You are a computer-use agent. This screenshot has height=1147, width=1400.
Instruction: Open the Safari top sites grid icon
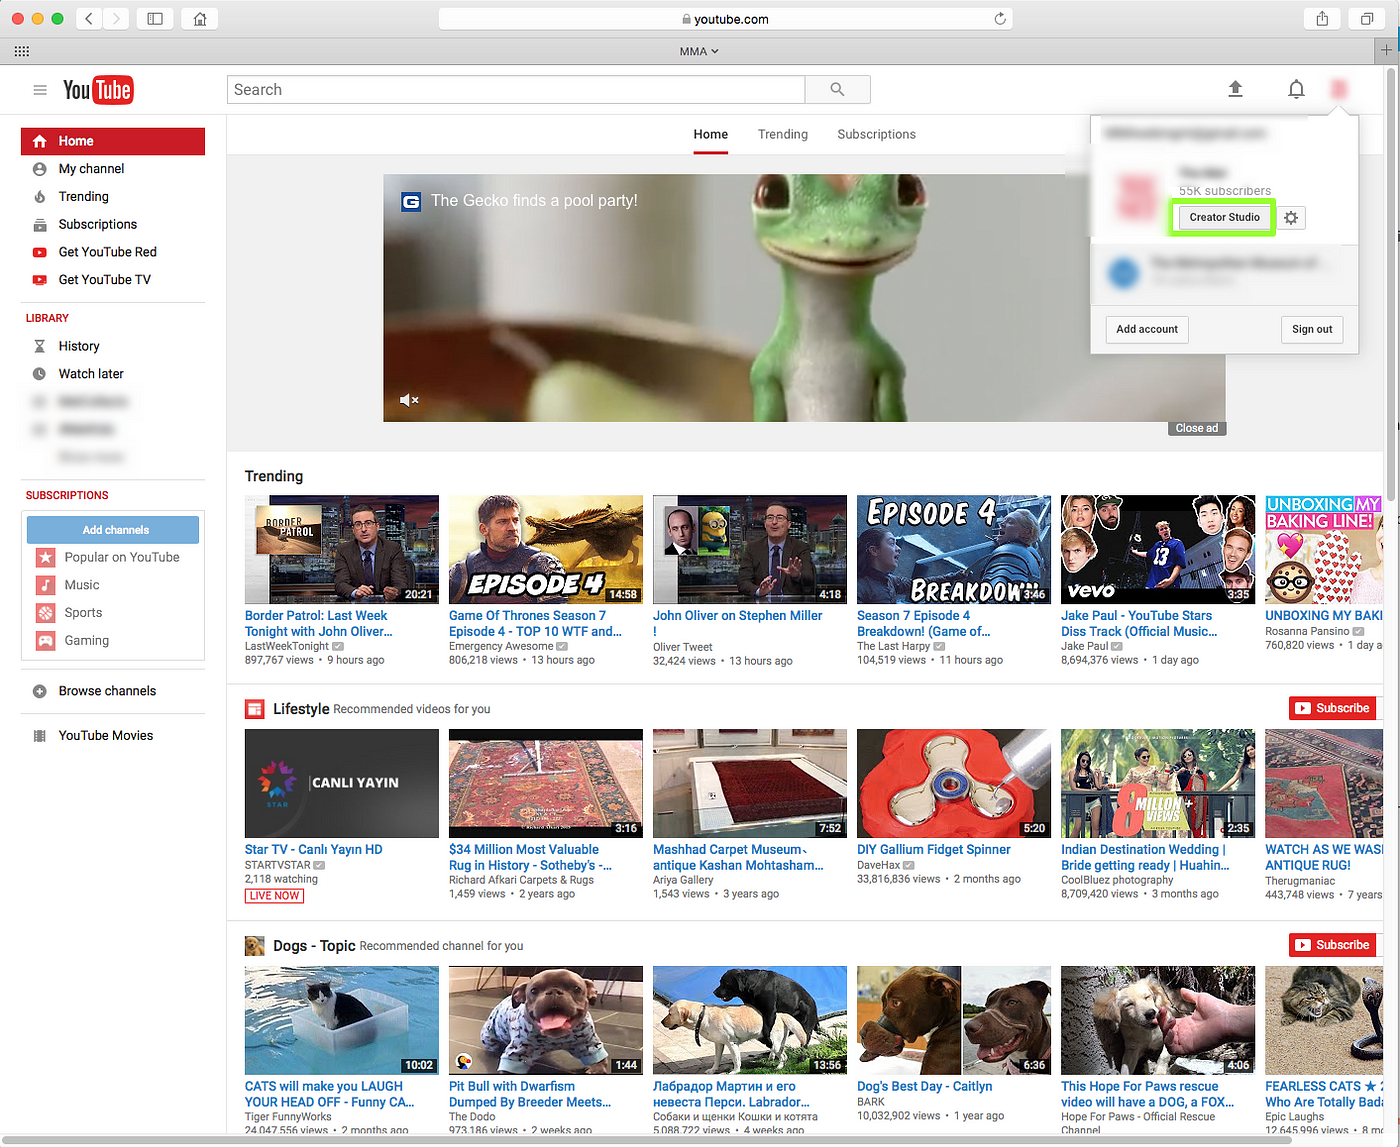[x=22, y=51]
